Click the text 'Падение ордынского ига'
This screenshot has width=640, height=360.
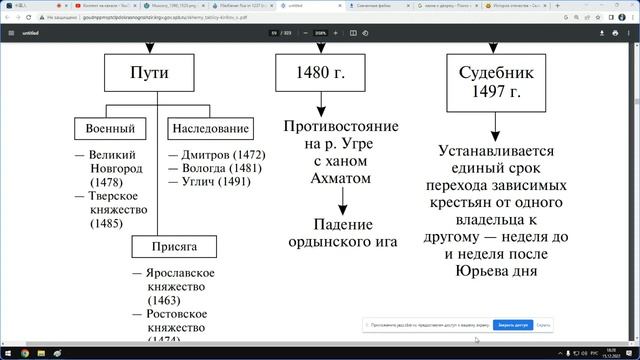[343, 233]
